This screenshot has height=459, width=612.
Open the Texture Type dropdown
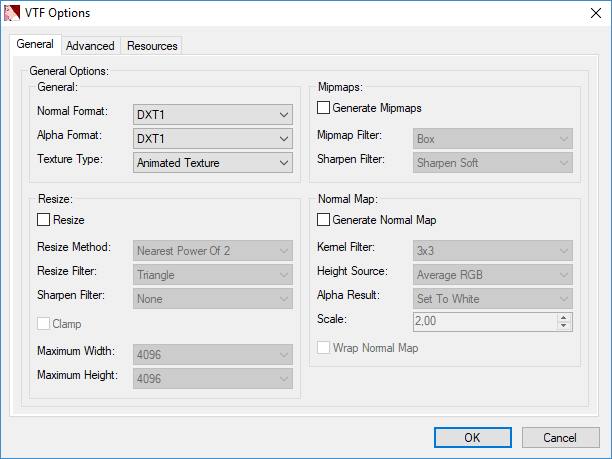point(213,162)
